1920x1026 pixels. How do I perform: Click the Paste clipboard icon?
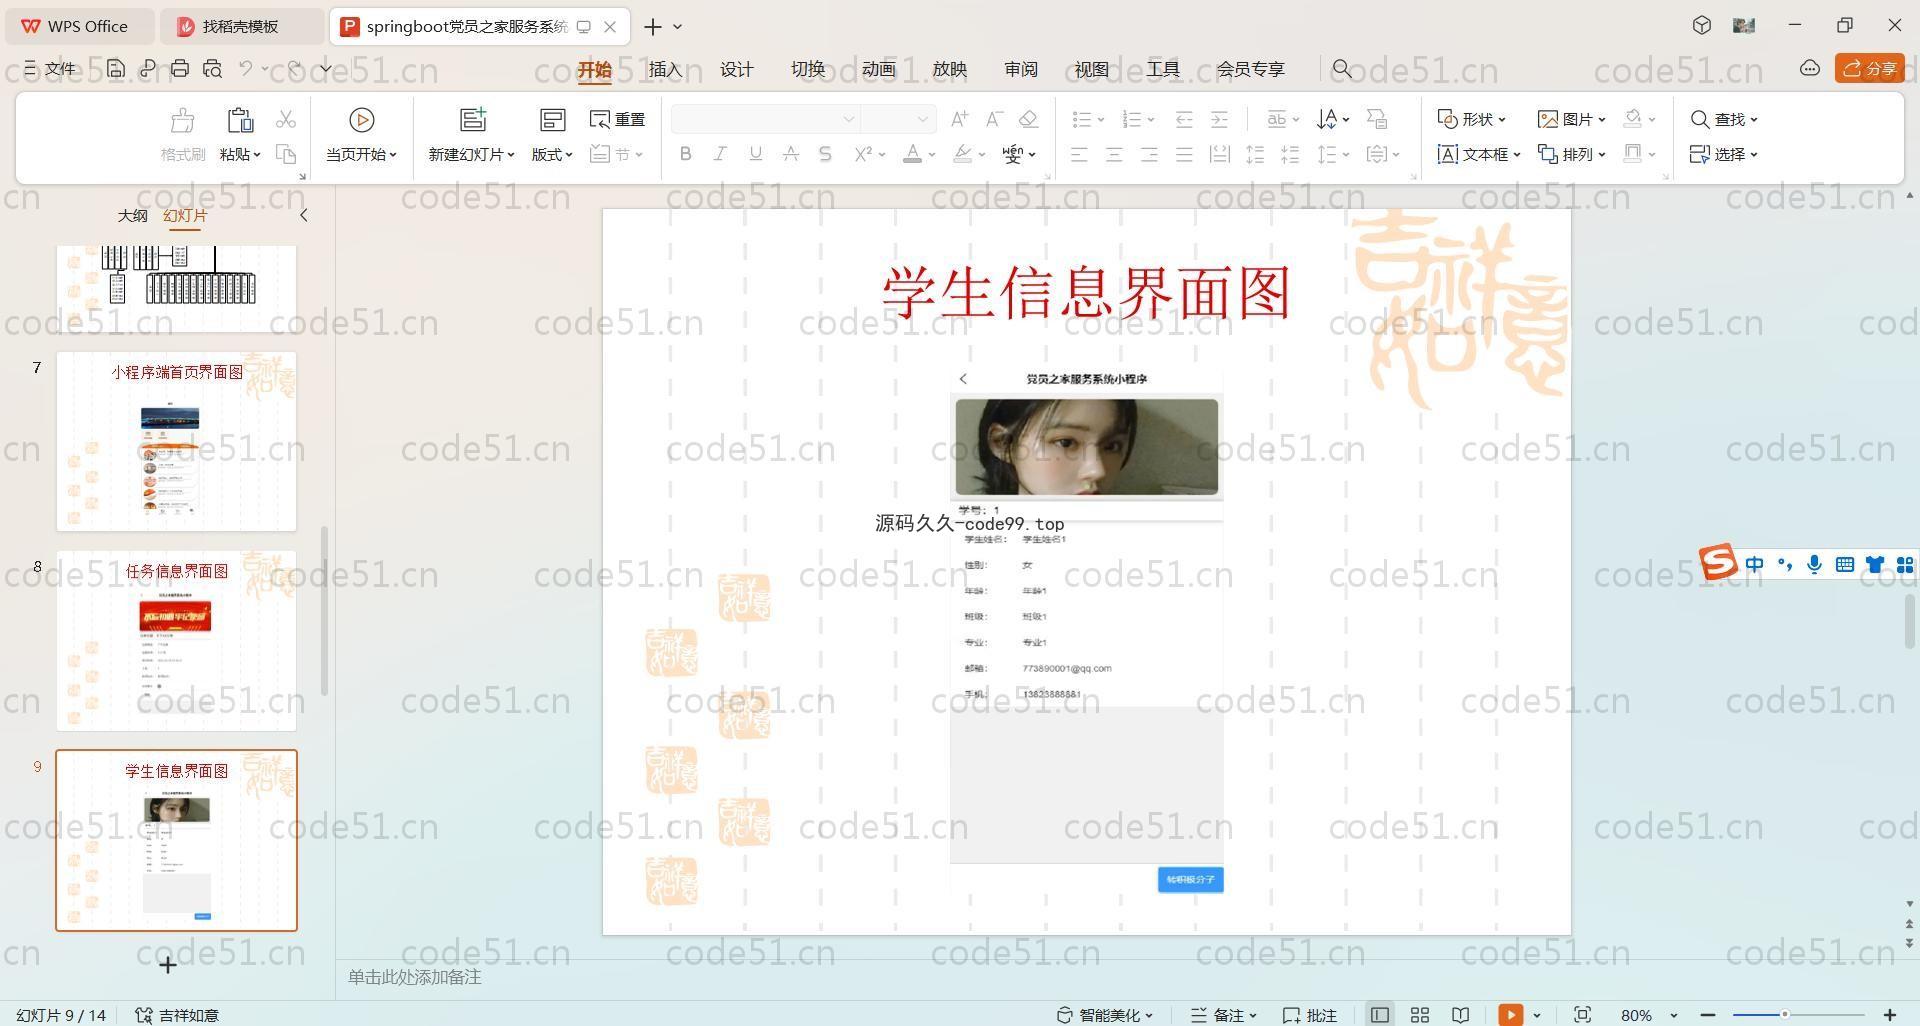[240, 120]
